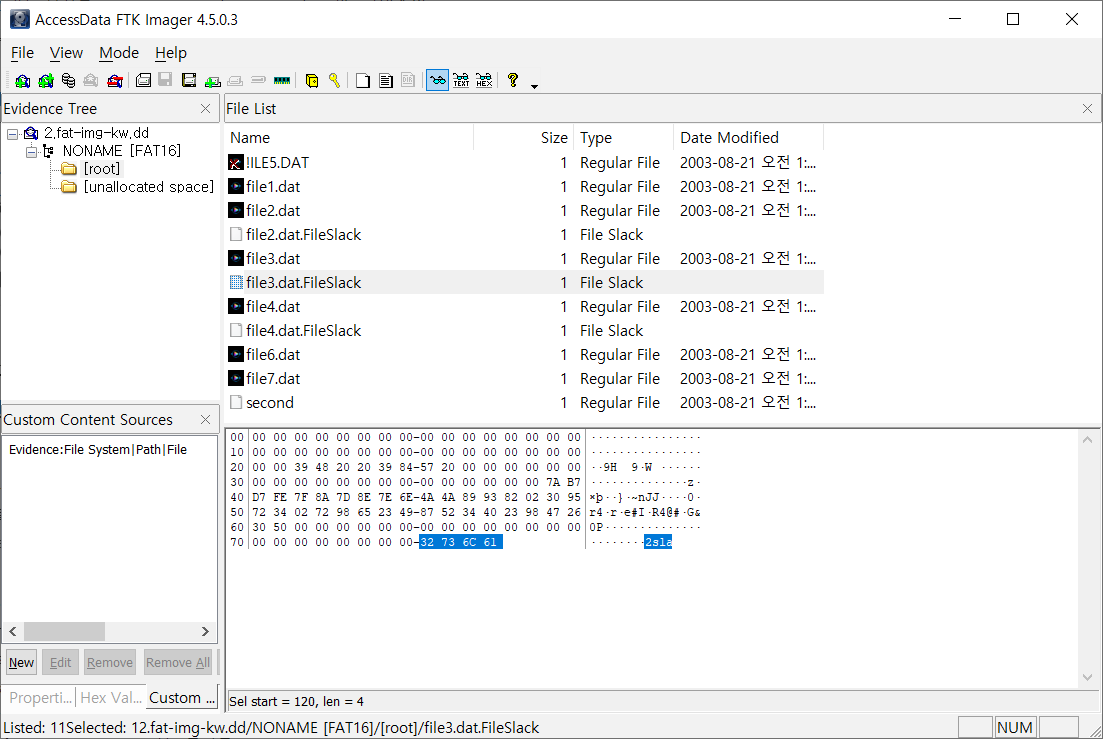Switch to the Properties tab
The height and width of the screenshot is (739, 1103).
pos(40,698)
